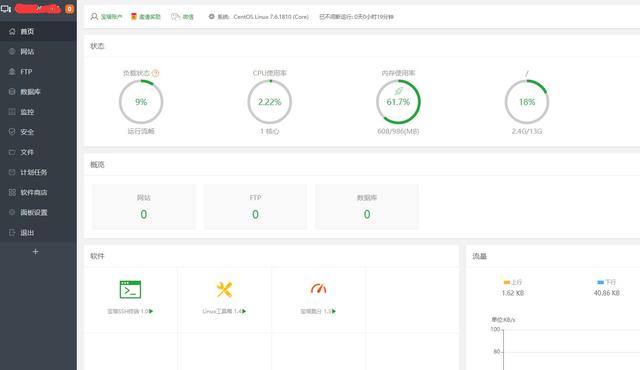The image size is (640, 370).
Task: Open the 数据库 database section in sidebar
Action: (38, 92)
